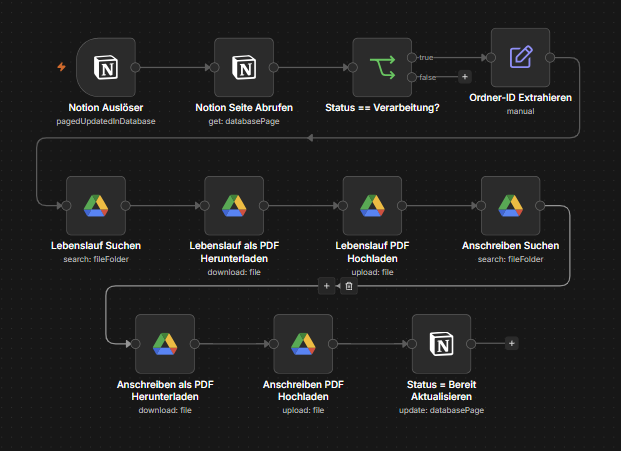The height and width of the screenshot is (451, 621).
Task: Click the 'Status == Verarbeitung?' label
Action: pos(382,108)
